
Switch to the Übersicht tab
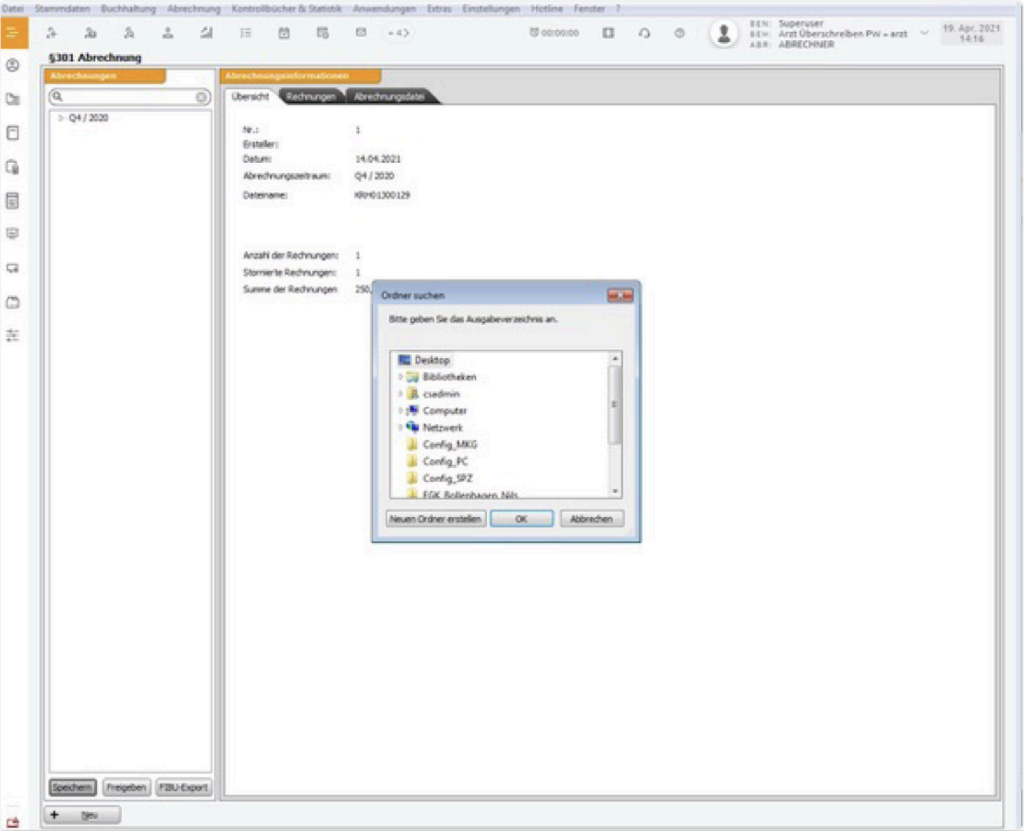point(250,97)
